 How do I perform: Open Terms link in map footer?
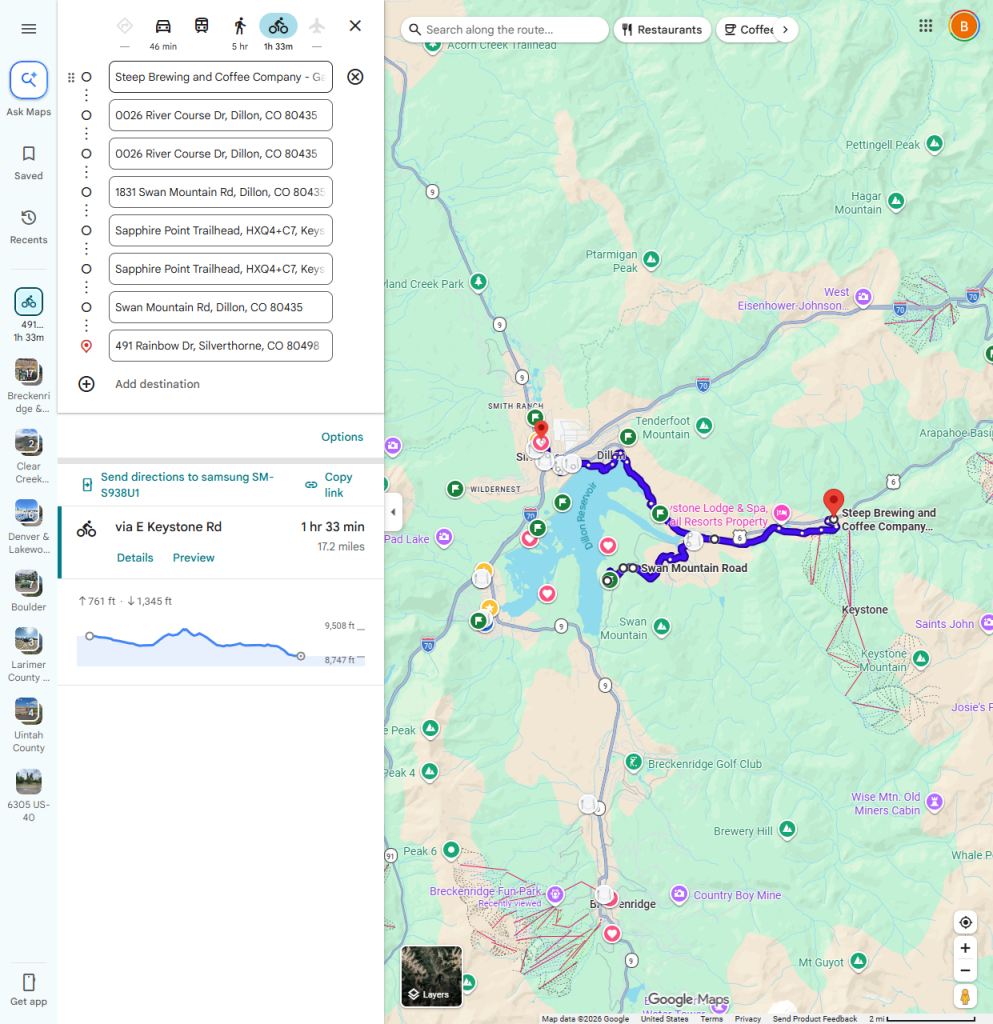tap(711, 1019)
